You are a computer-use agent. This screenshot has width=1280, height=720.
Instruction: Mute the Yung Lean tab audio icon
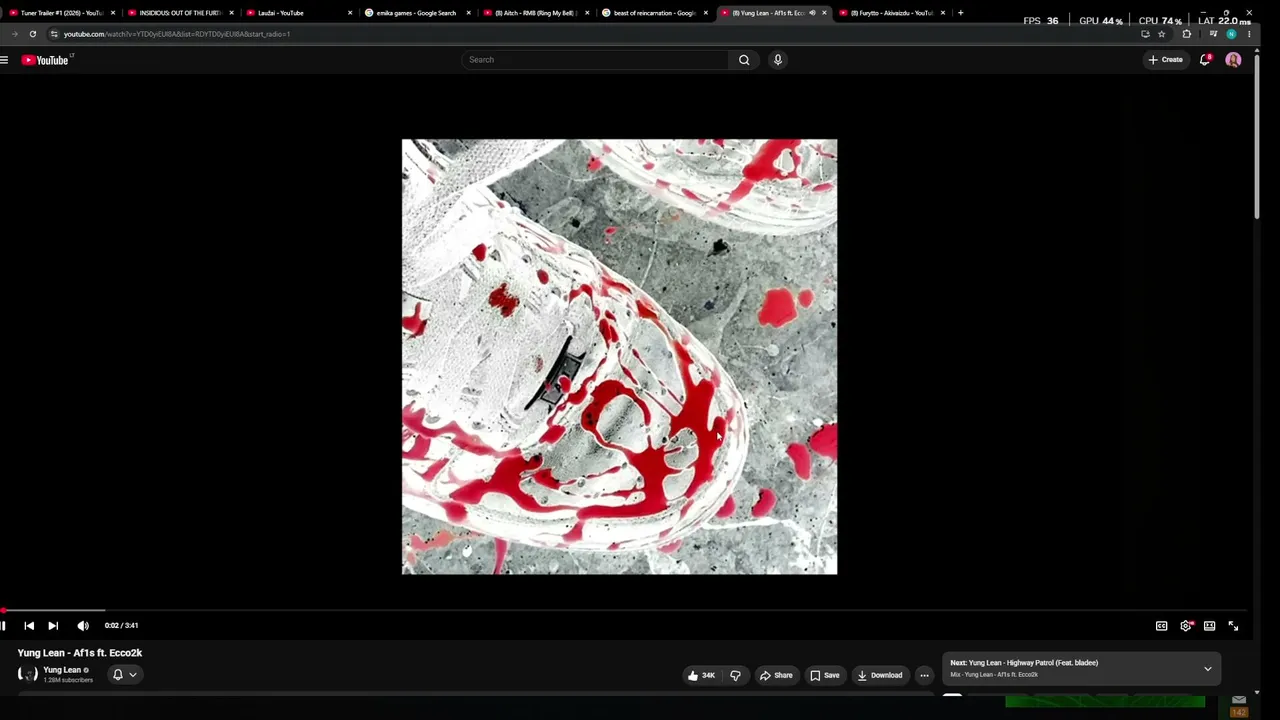[x=812, y=13]
